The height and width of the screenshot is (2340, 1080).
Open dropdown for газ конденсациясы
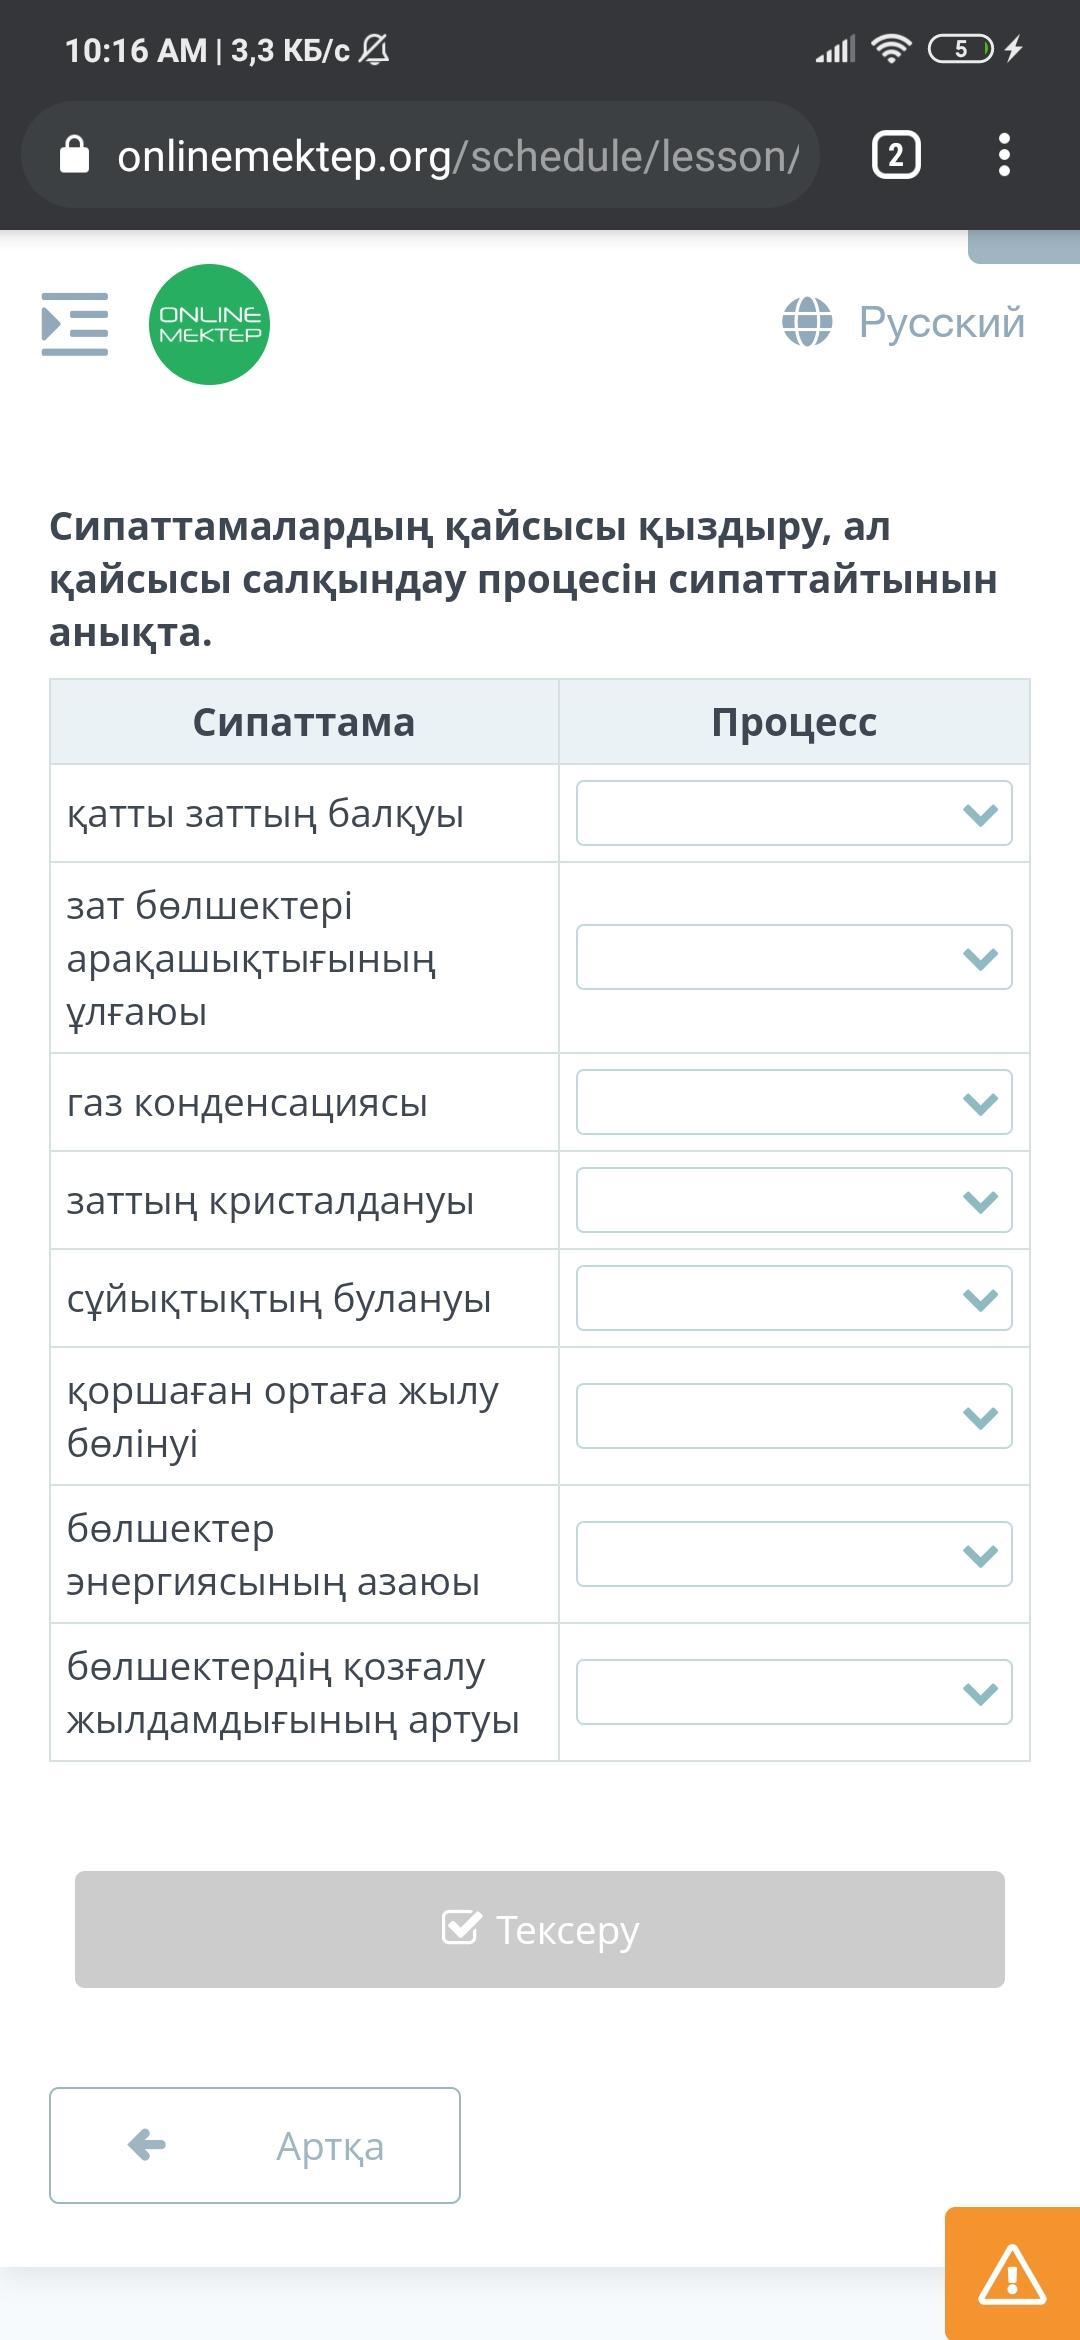click(794, 1102)
